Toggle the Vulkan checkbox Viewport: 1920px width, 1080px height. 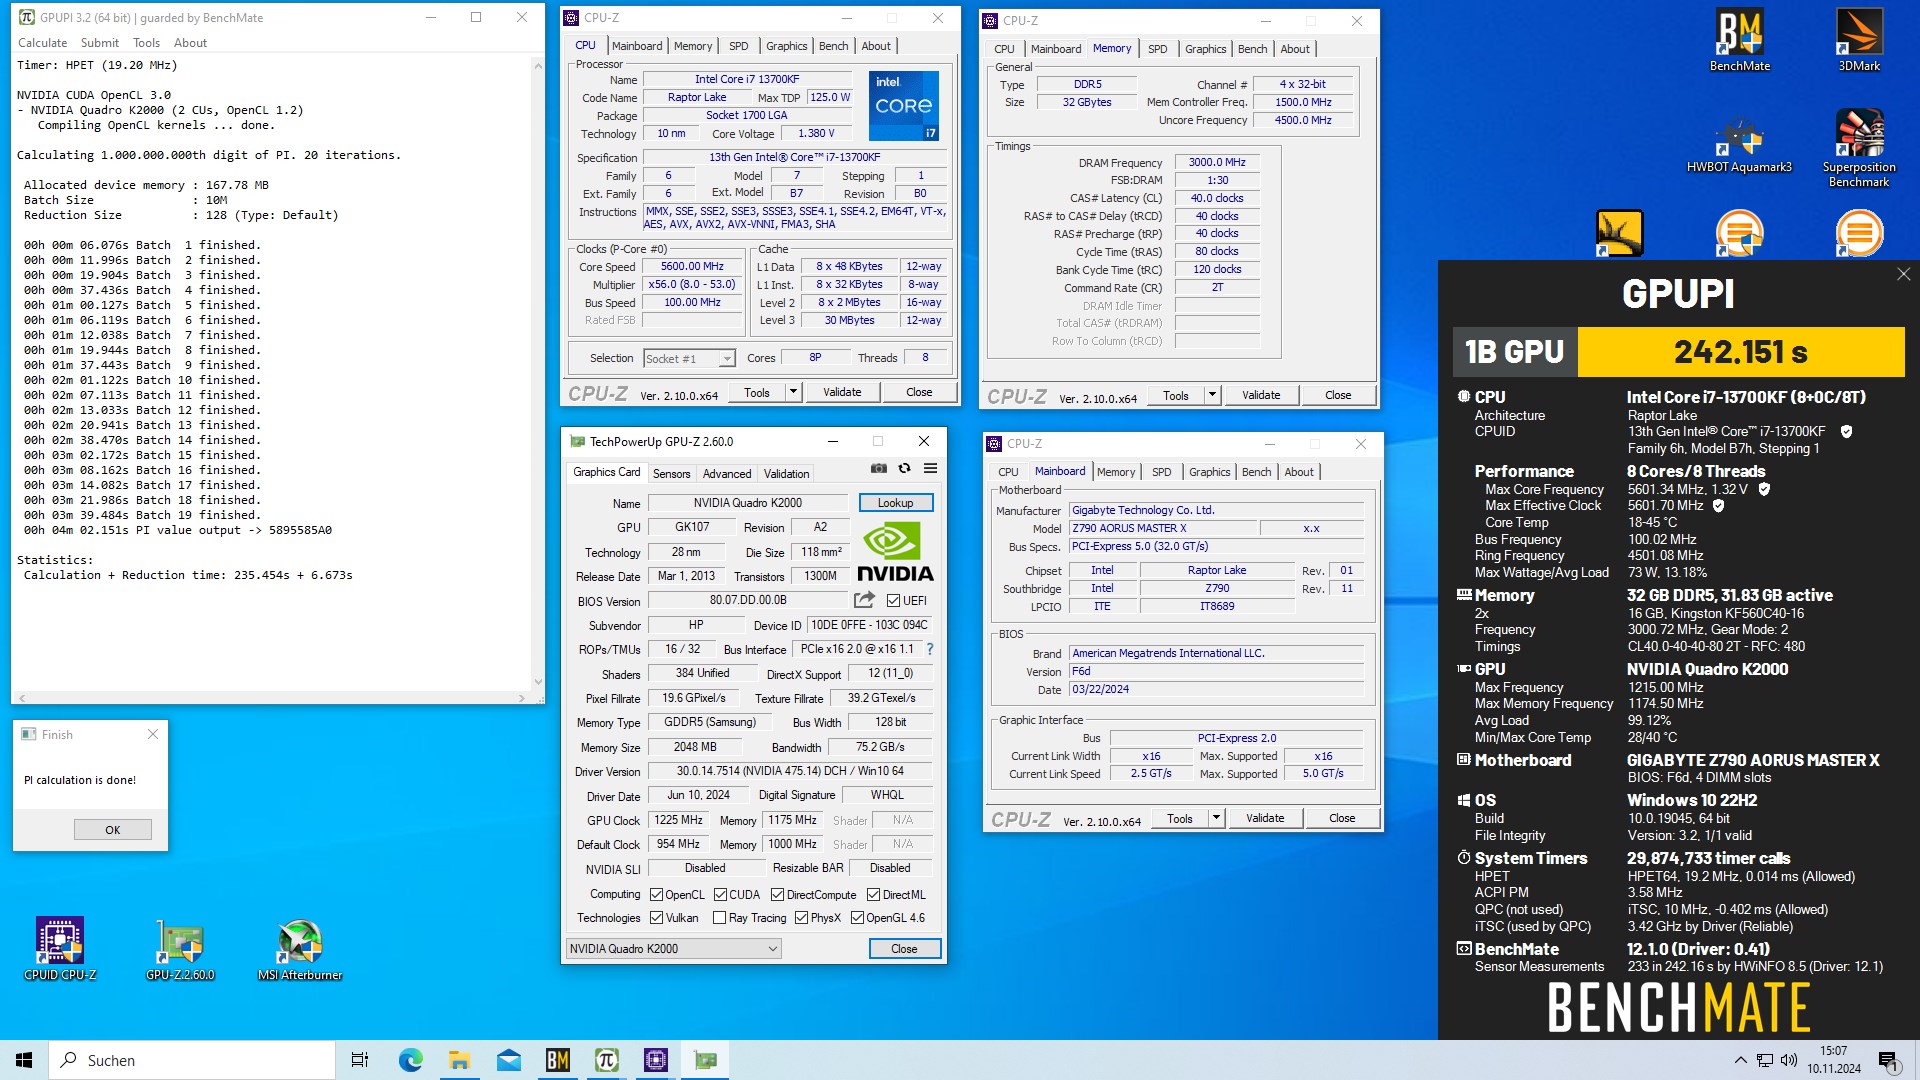coord(656,918)
